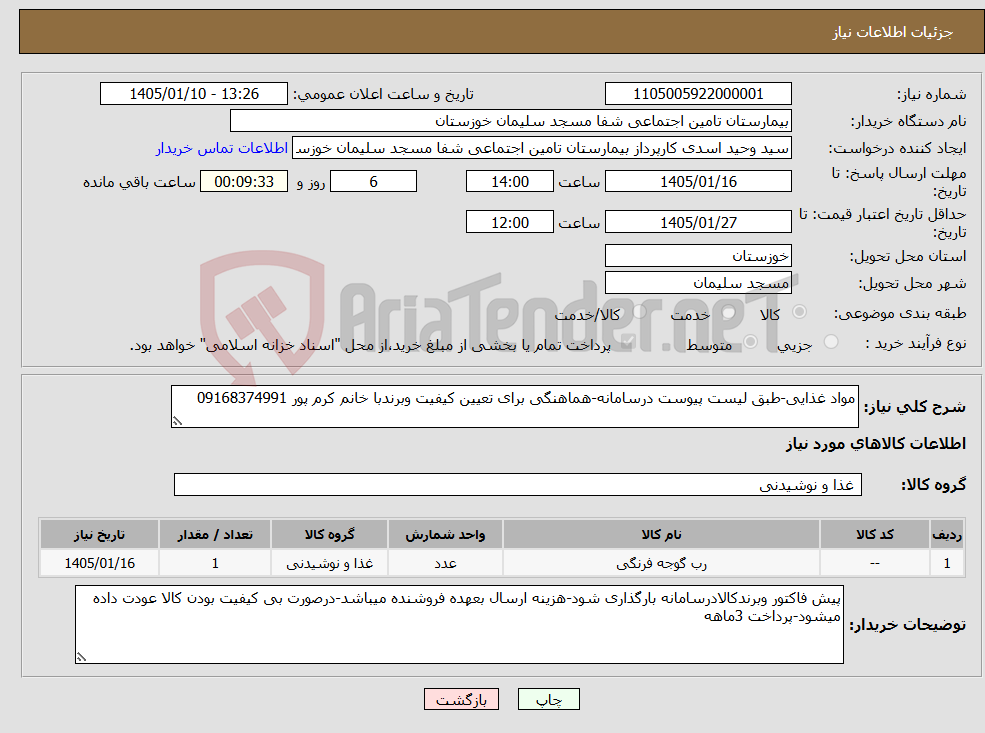Screen dimensions: 985x733
Task: Click the row number cell 1
Action: pos(947,563)
